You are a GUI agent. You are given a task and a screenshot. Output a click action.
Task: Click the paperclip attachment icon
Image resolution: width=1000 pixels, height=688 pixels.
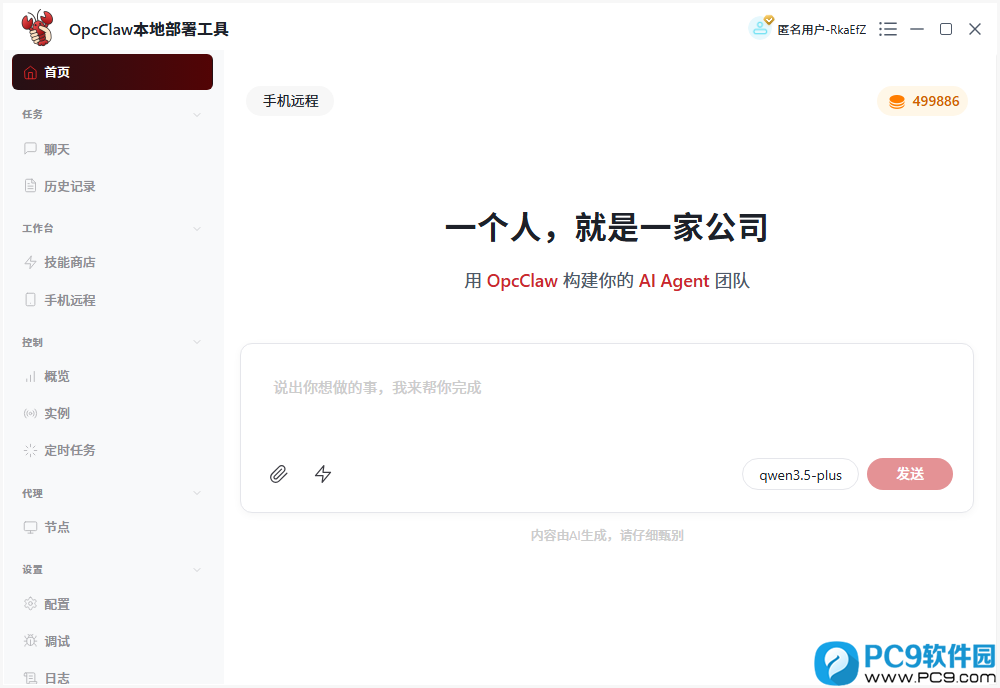coord(279,474)
